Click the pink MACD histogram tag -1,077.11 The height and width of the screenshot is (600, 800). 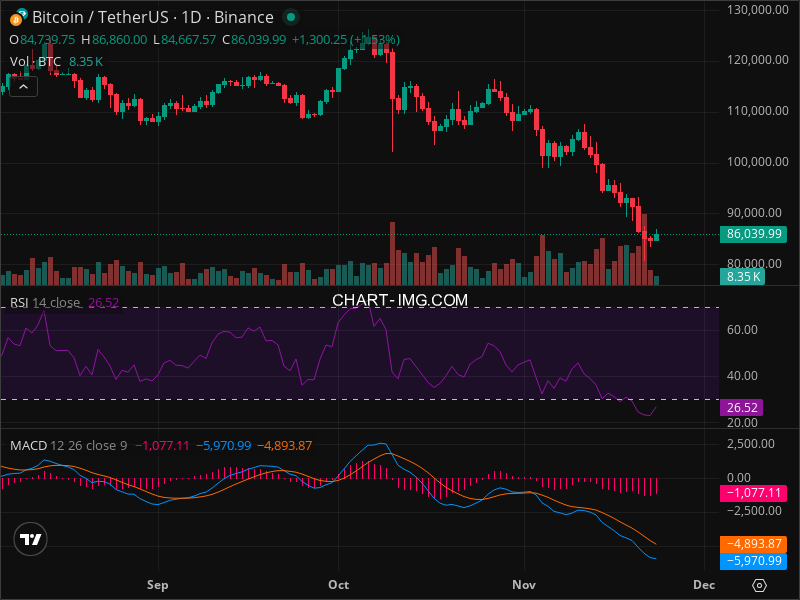pyautogui.click(x=752, y=493)
